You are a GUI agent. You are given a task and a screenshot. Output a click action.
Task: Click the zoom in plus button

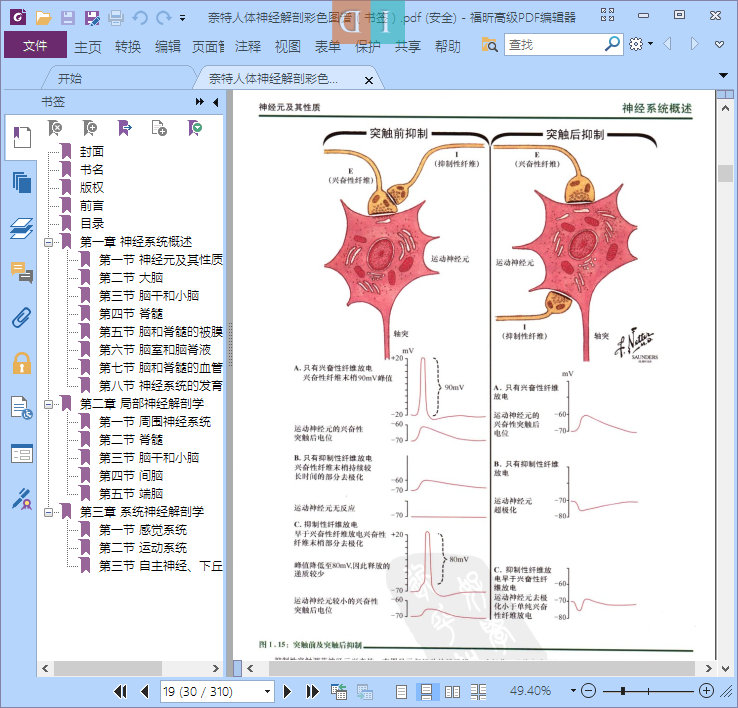706,691
